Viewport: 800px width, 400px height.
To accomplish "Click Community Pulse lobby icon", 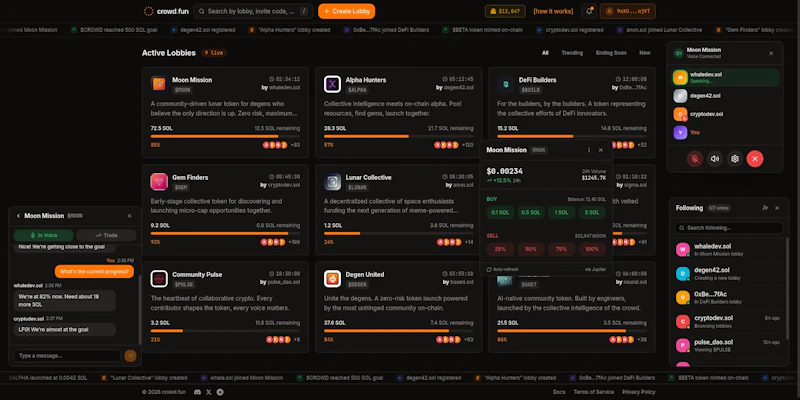I will 159,279.
